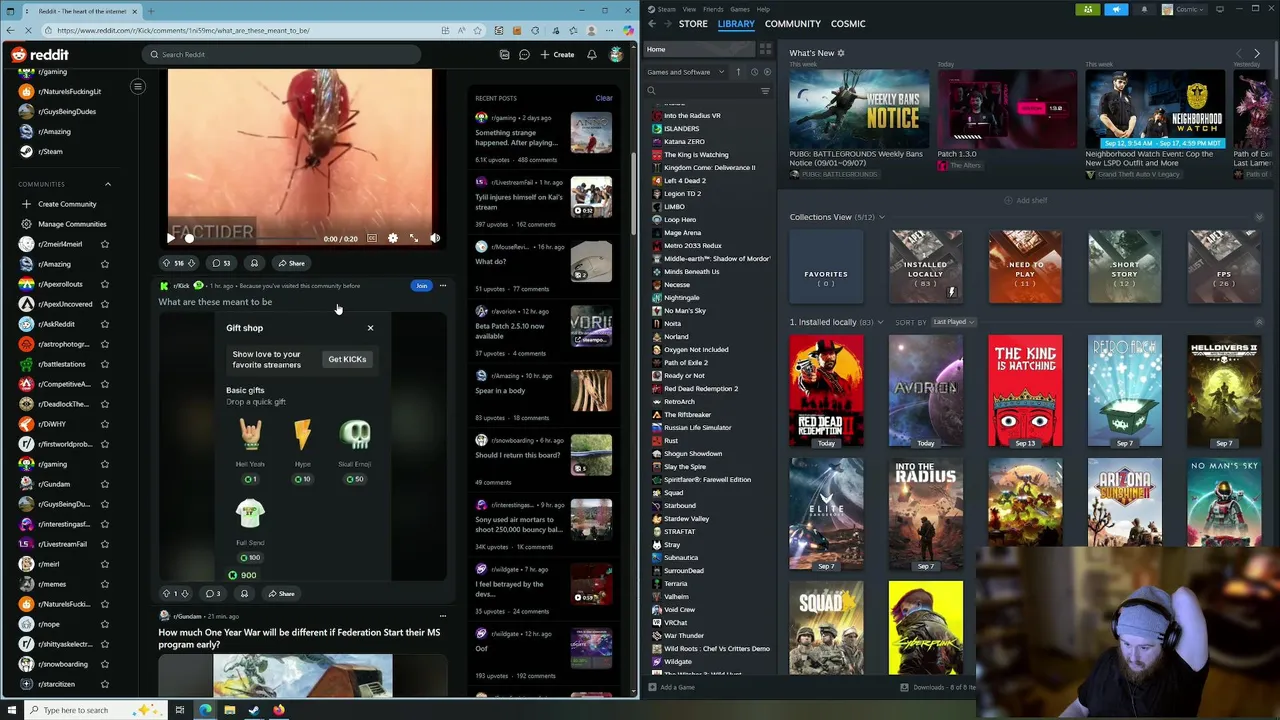
Task: Join the r/Kick community
Action: 422,286
